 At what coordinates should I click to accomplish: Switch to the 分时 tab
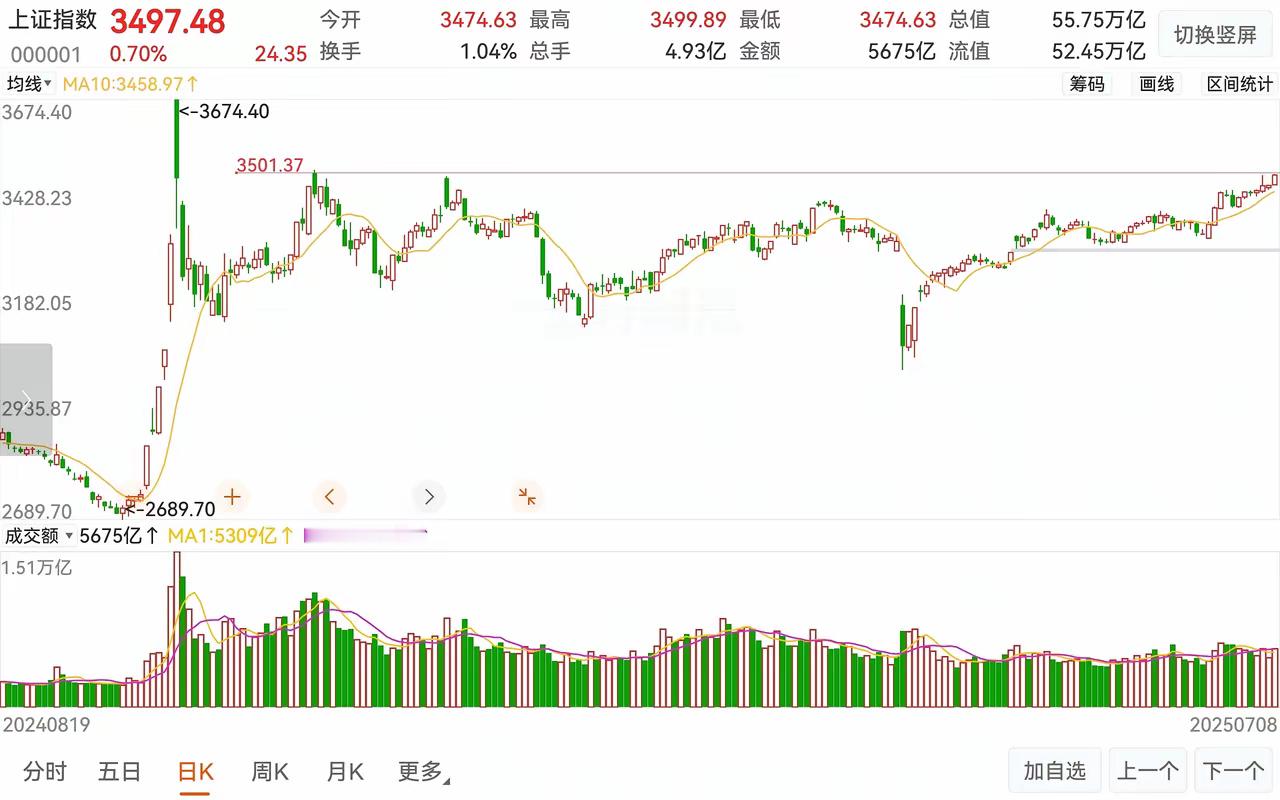pyautogui.click(x=45, y=772)
